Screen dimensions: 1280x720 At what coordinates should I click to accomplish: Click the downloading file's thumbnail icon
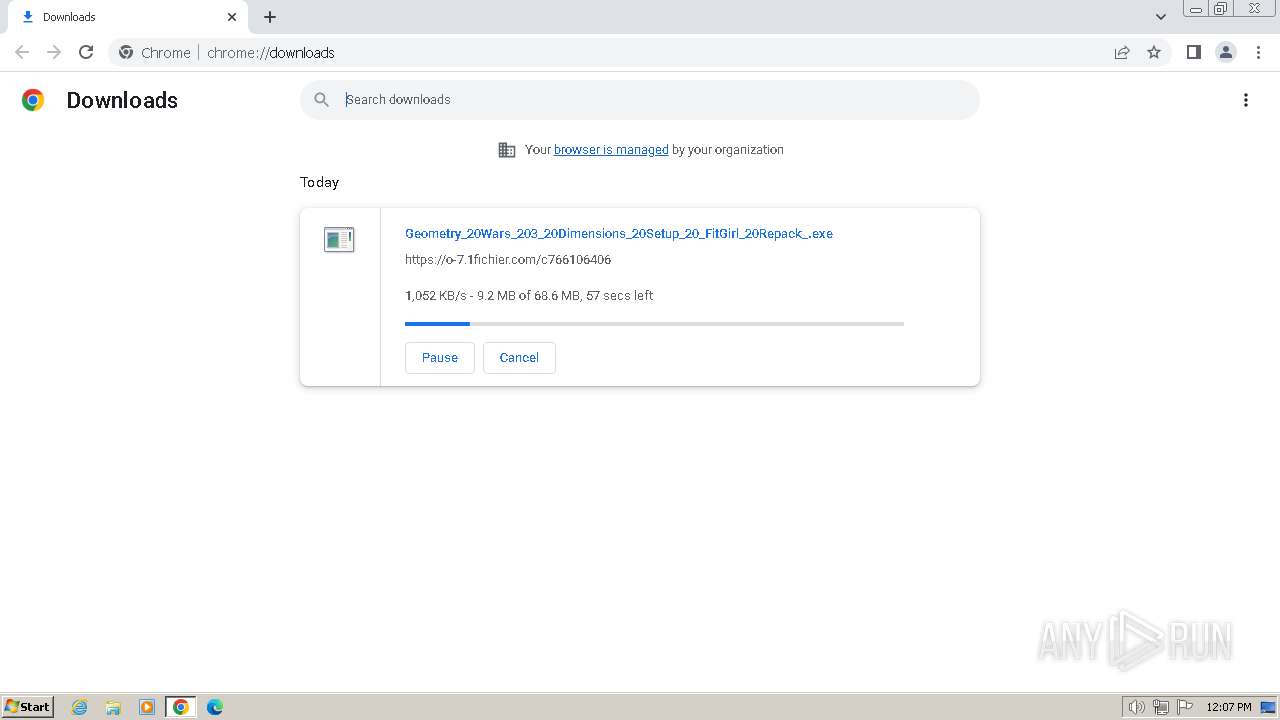339,240
